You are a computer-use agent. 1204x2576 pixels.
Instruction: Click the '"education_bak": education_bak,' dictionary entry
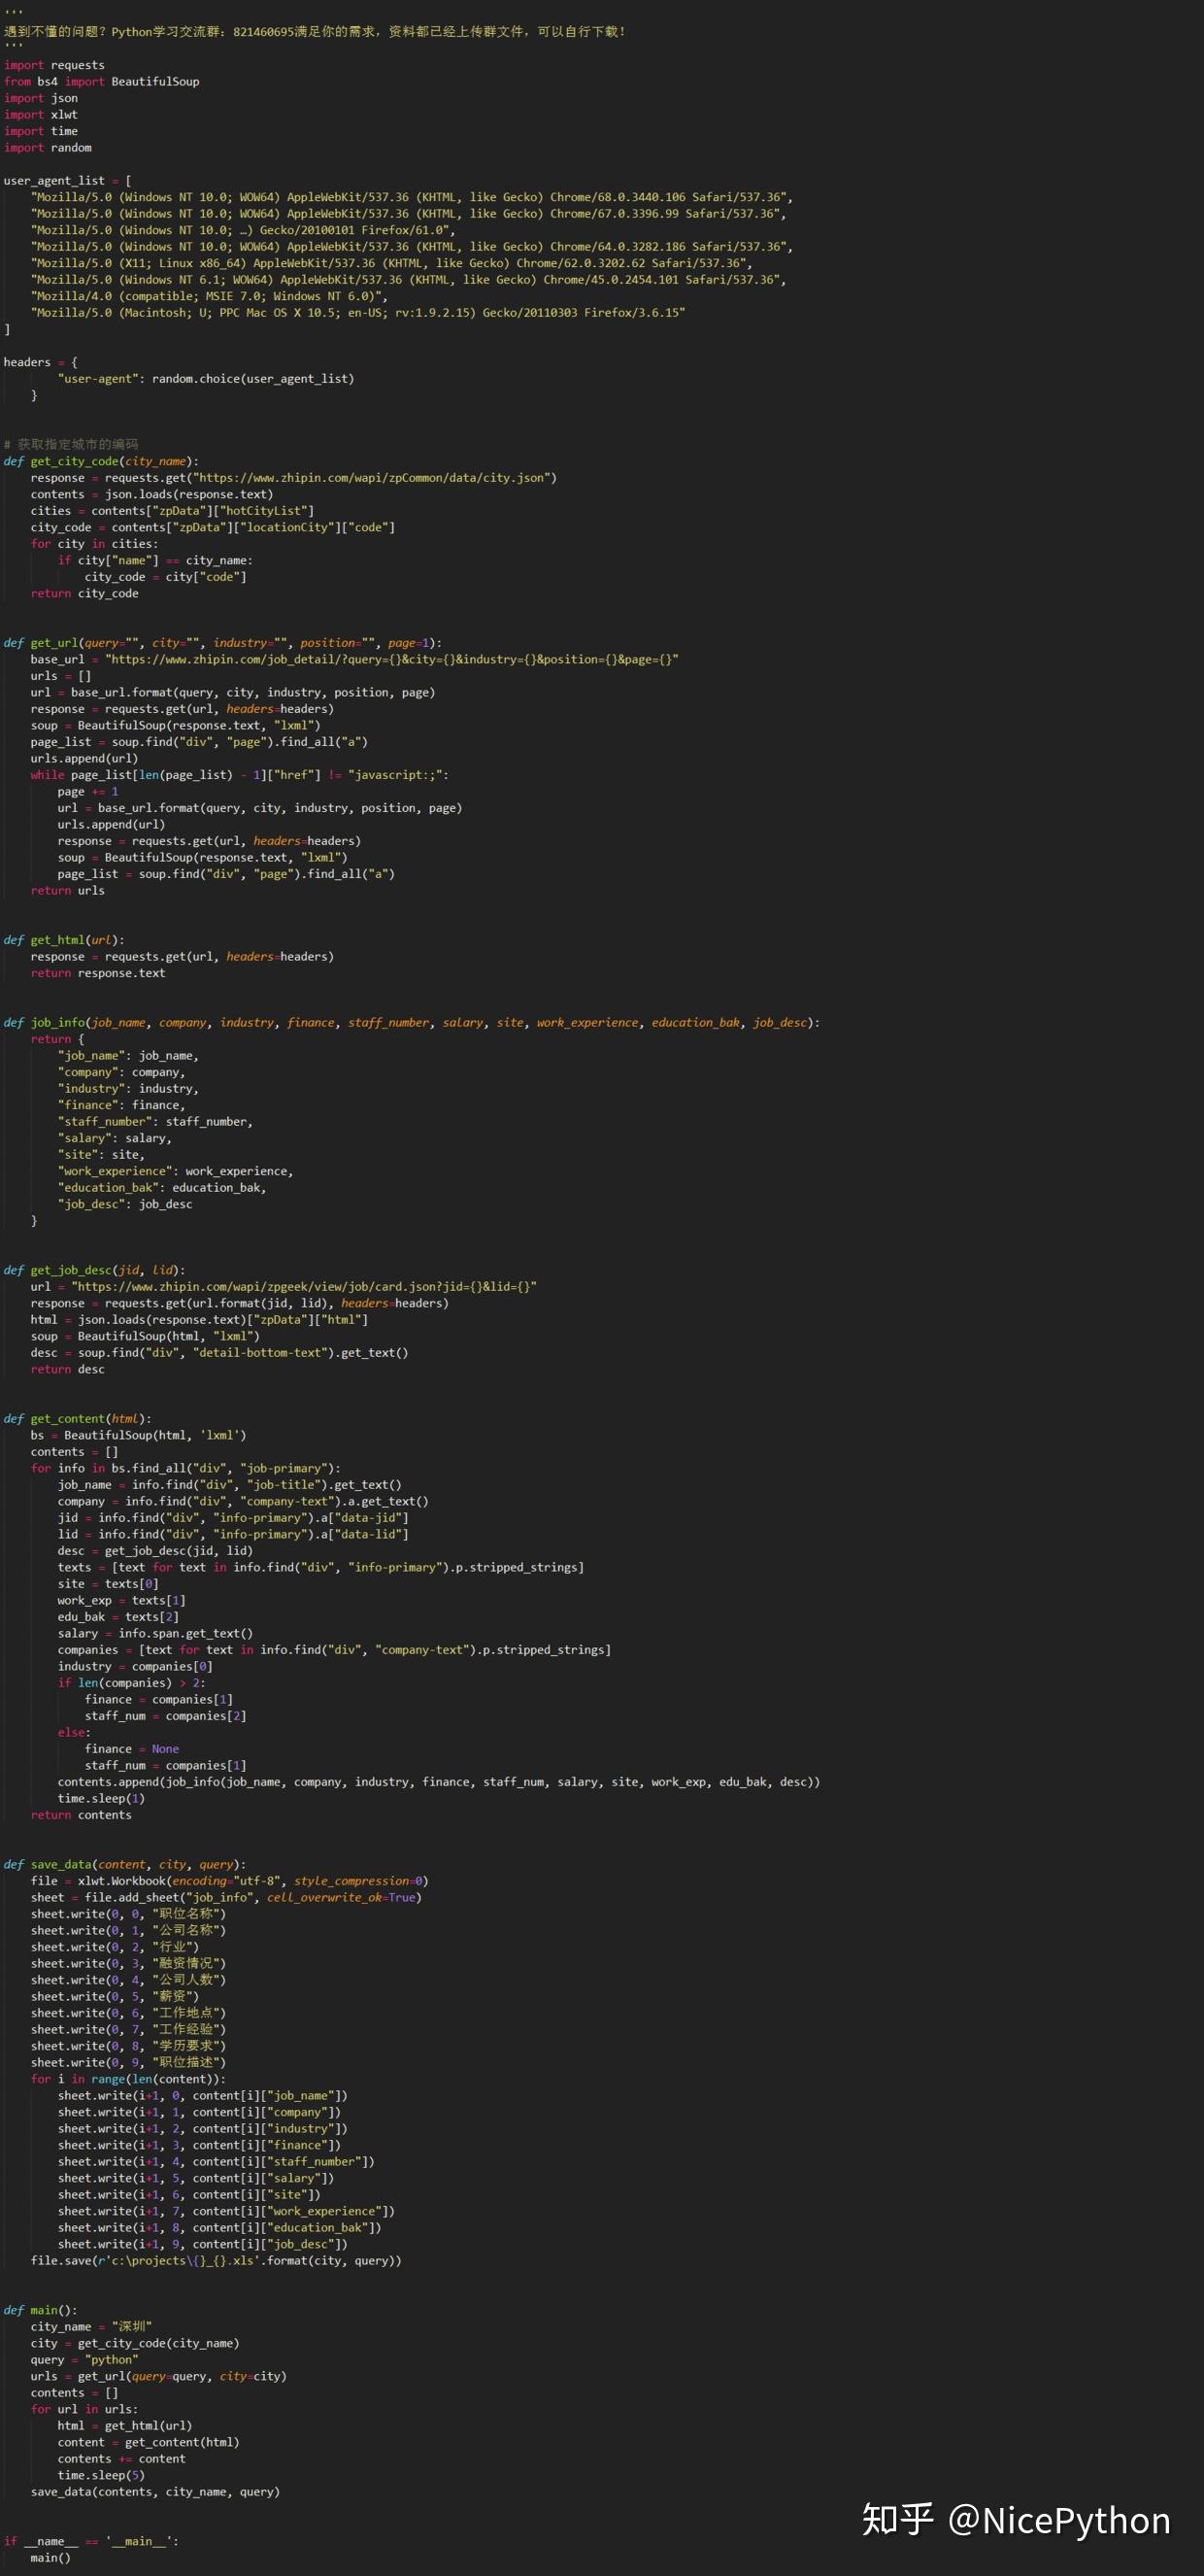(x=162, y=1187)
